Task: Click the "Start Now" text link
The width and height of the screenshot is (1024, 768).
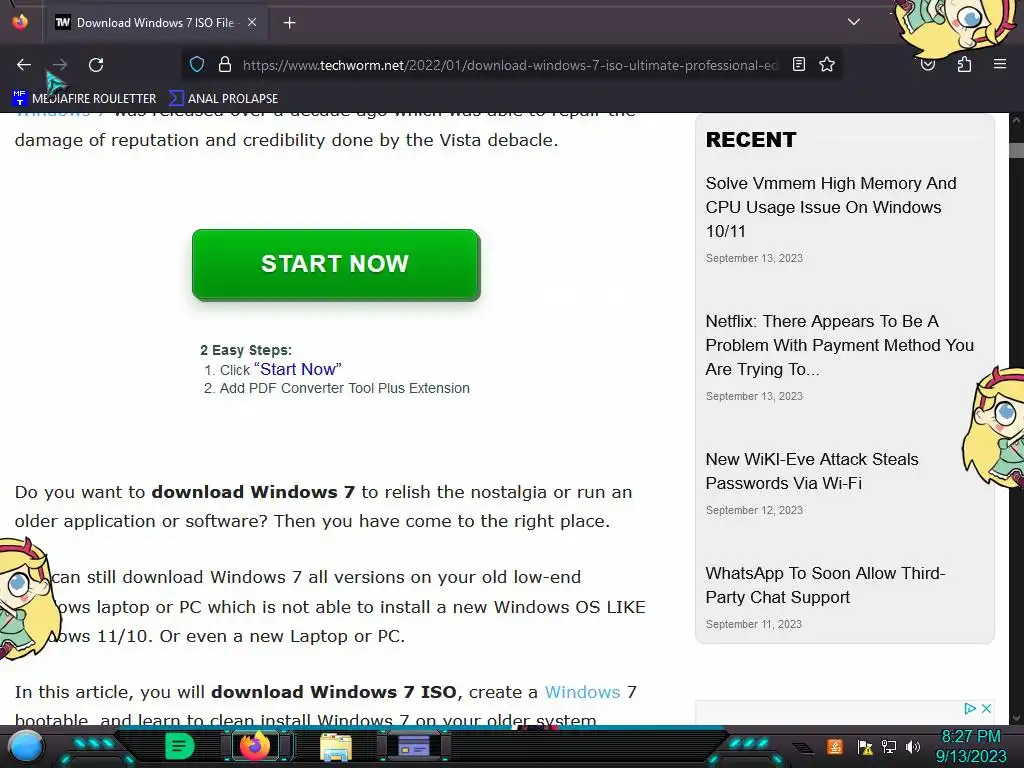Action: point(297,369)
